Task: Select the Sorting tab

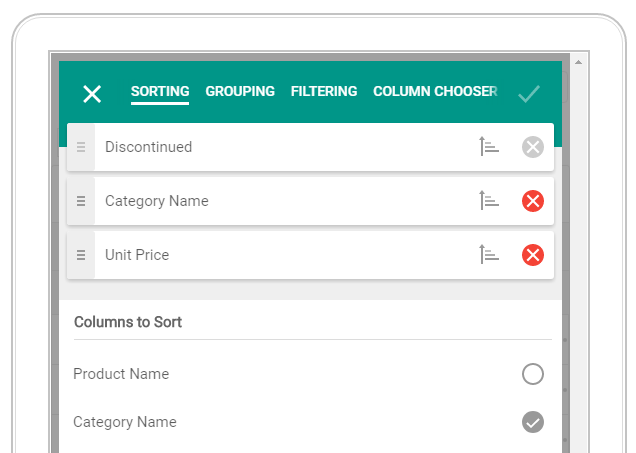Action: (160, 91)
